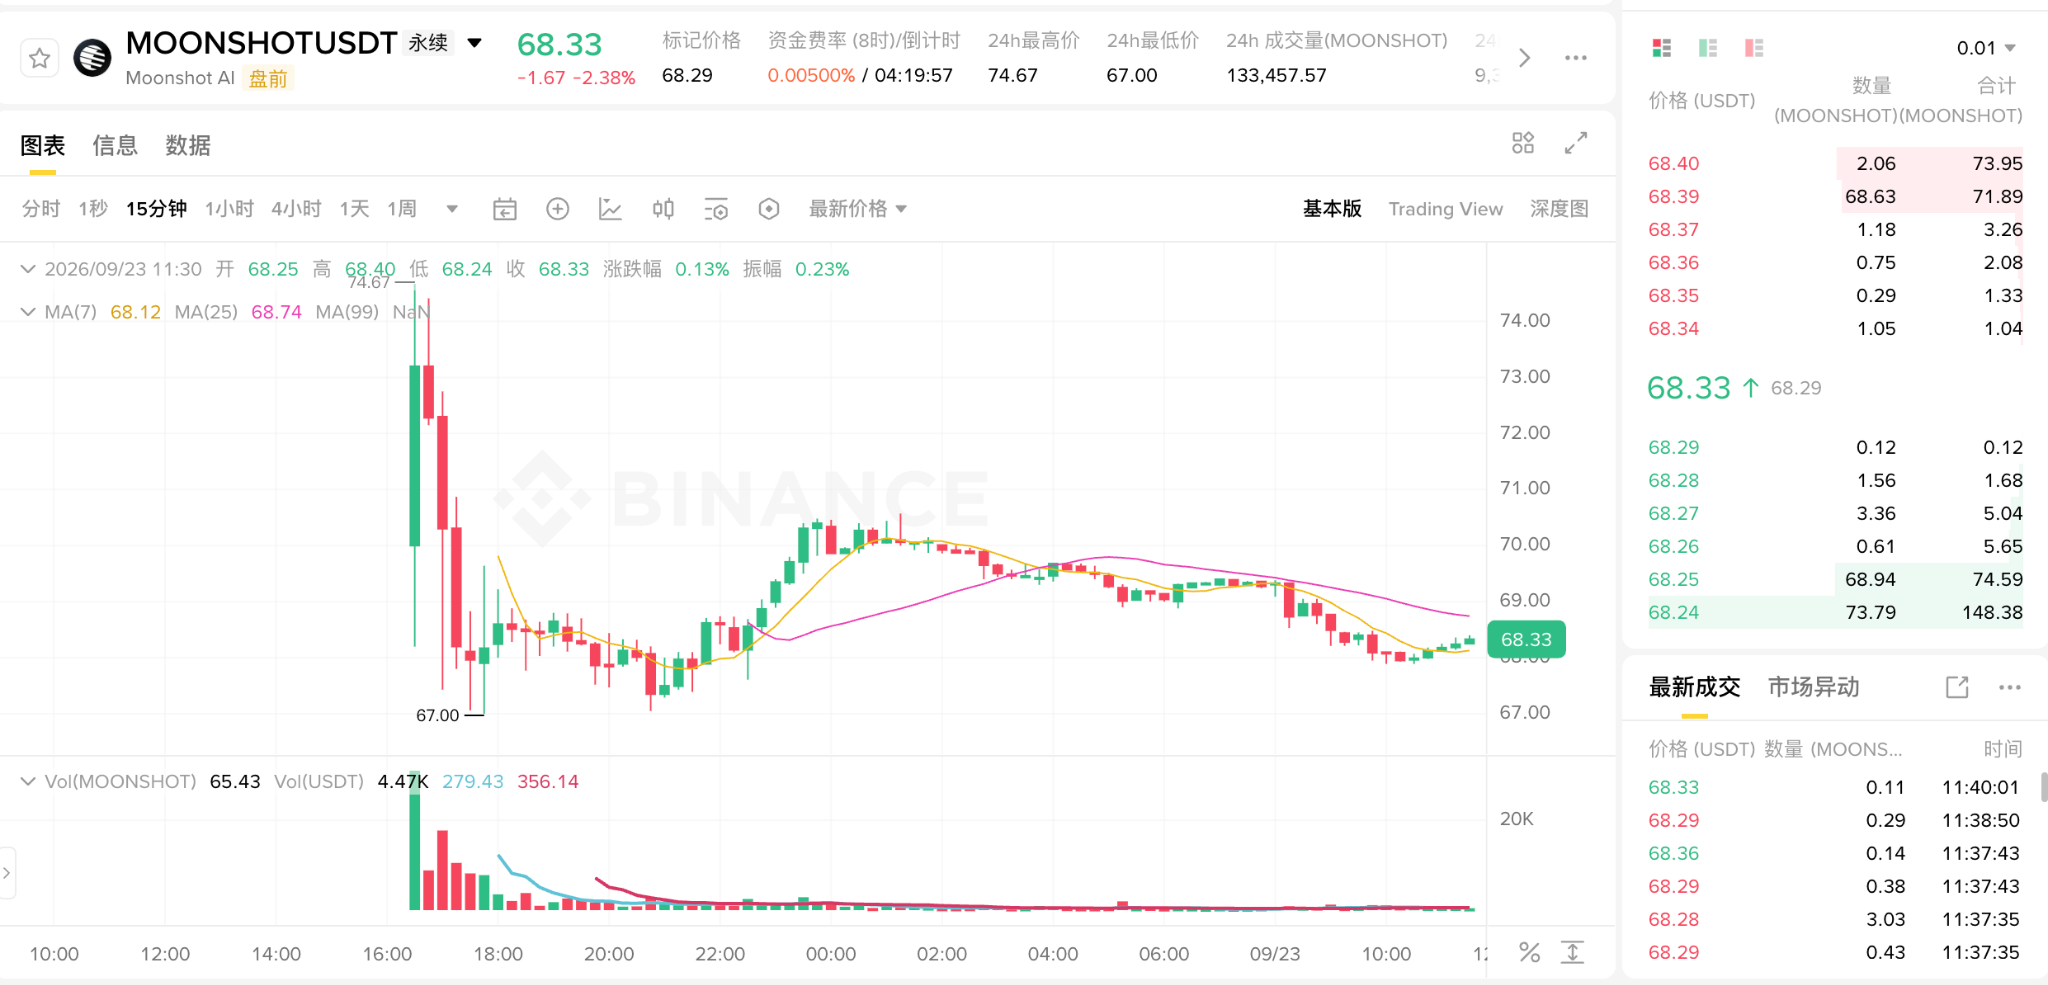The image size is (2048, 985).
Task: Switch to the 最新成交 tab
Action: pos(1694,688)
